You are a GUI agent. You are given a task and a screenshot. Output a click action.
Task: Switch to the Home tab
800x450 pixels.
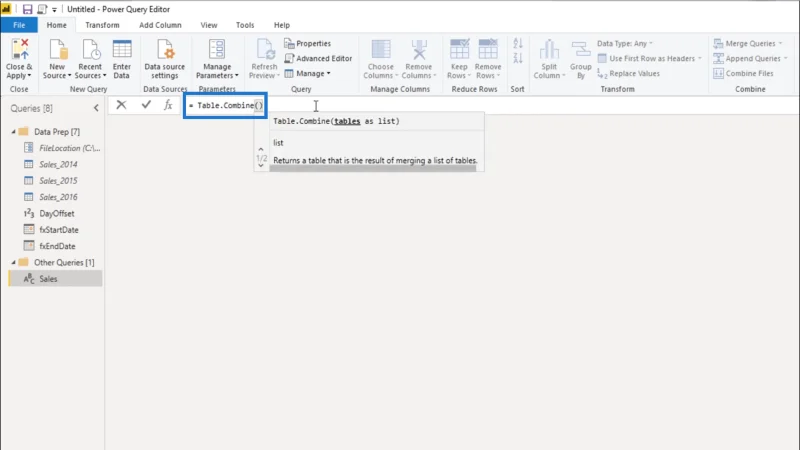(x=57, y=25)
